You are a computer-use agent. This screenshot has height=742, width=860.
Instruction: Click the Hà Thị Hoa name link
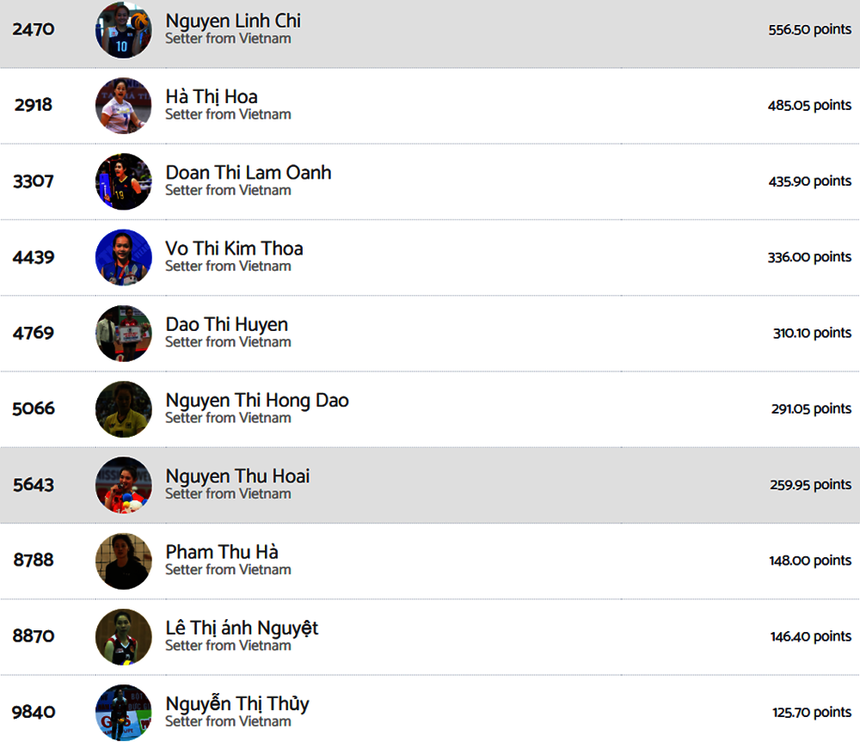pyautogui.click(x=211, y=97)
